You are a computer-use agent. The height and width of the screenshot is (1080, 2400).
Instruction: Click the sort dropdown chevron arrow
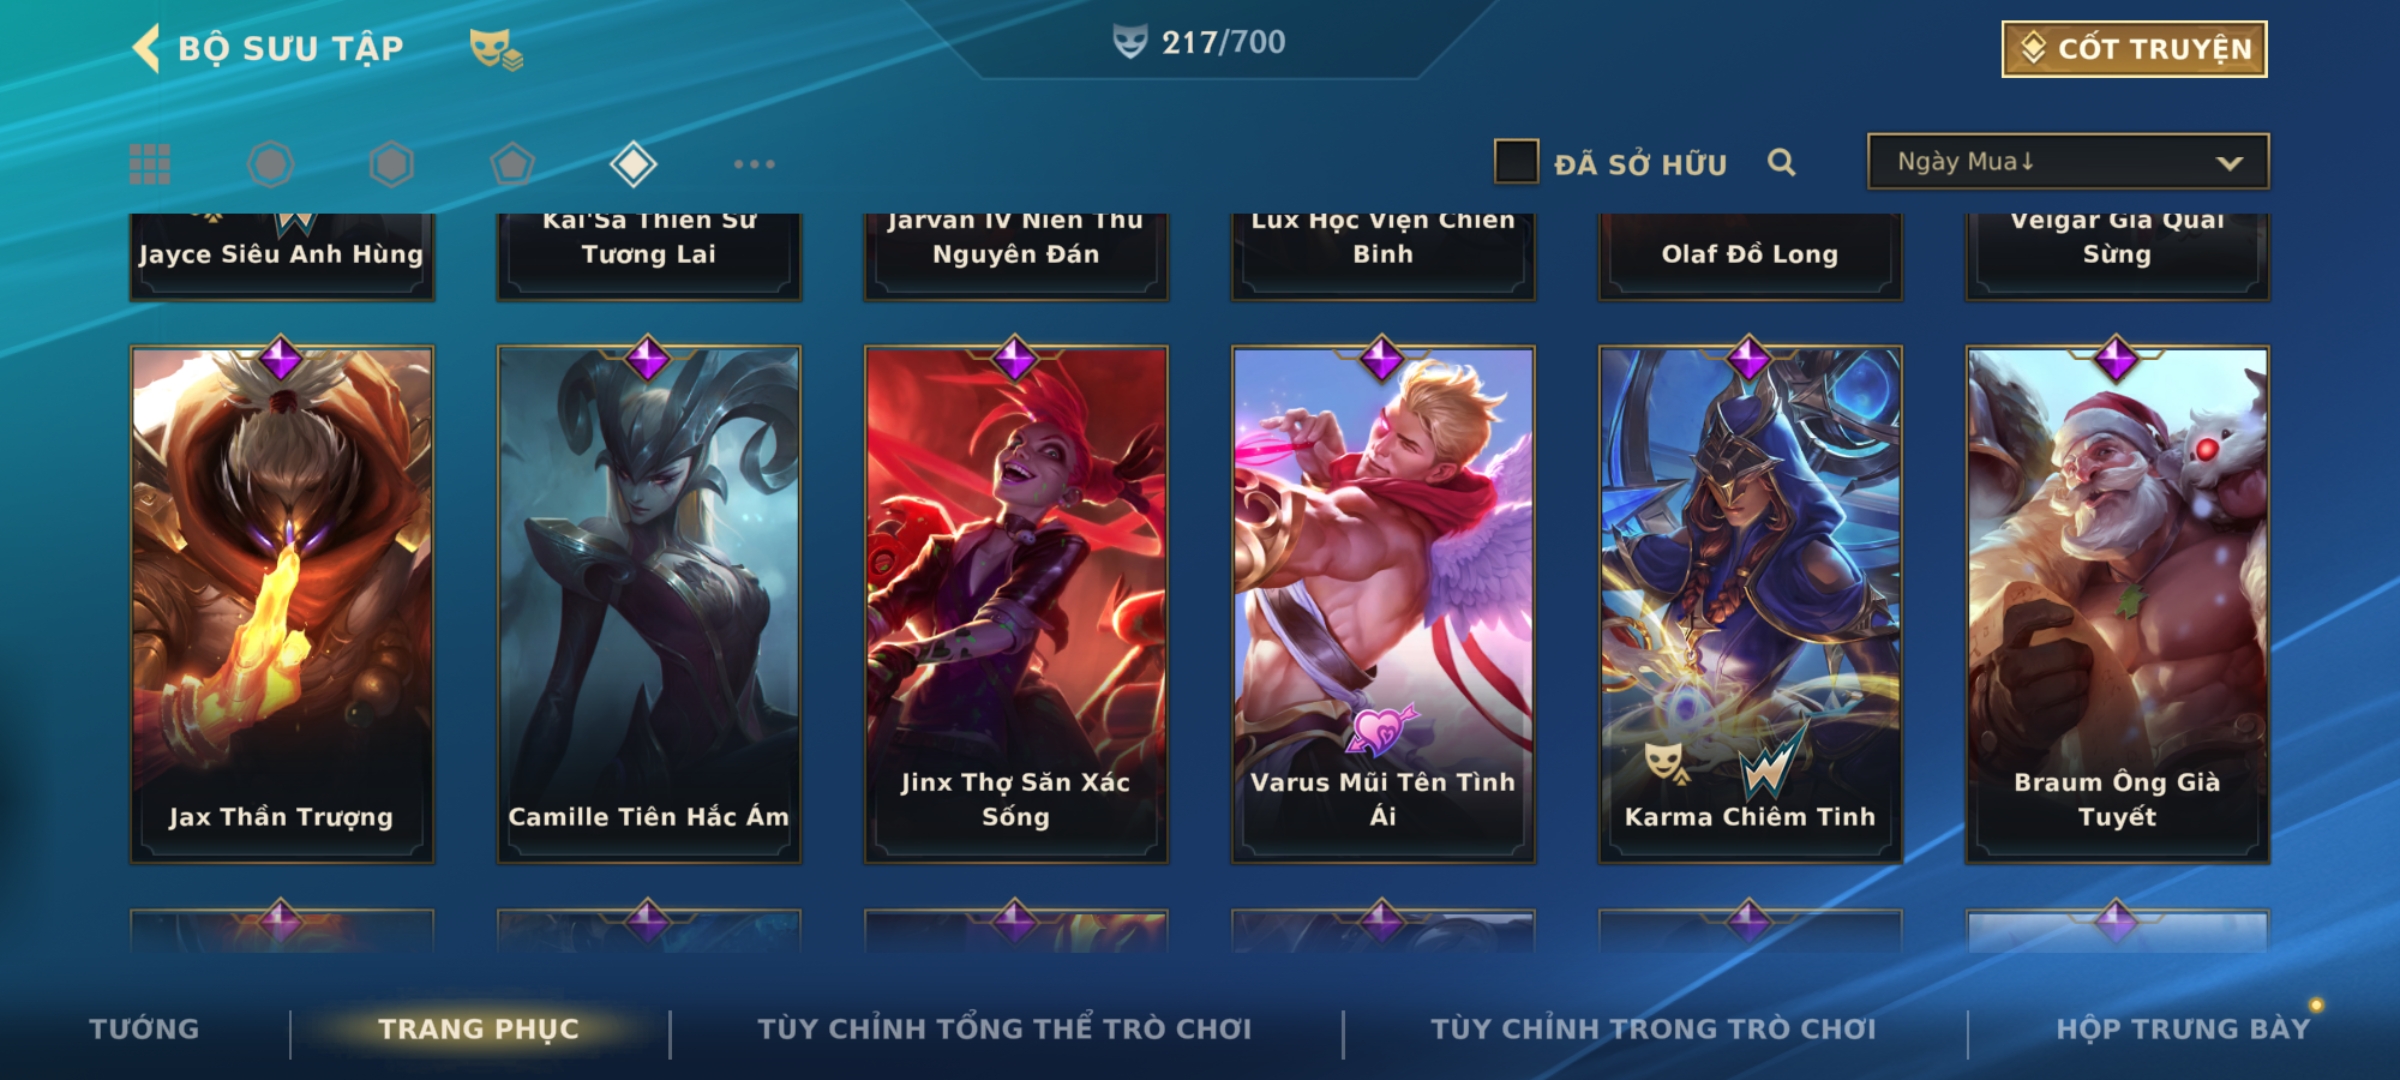coord(2229,163)
